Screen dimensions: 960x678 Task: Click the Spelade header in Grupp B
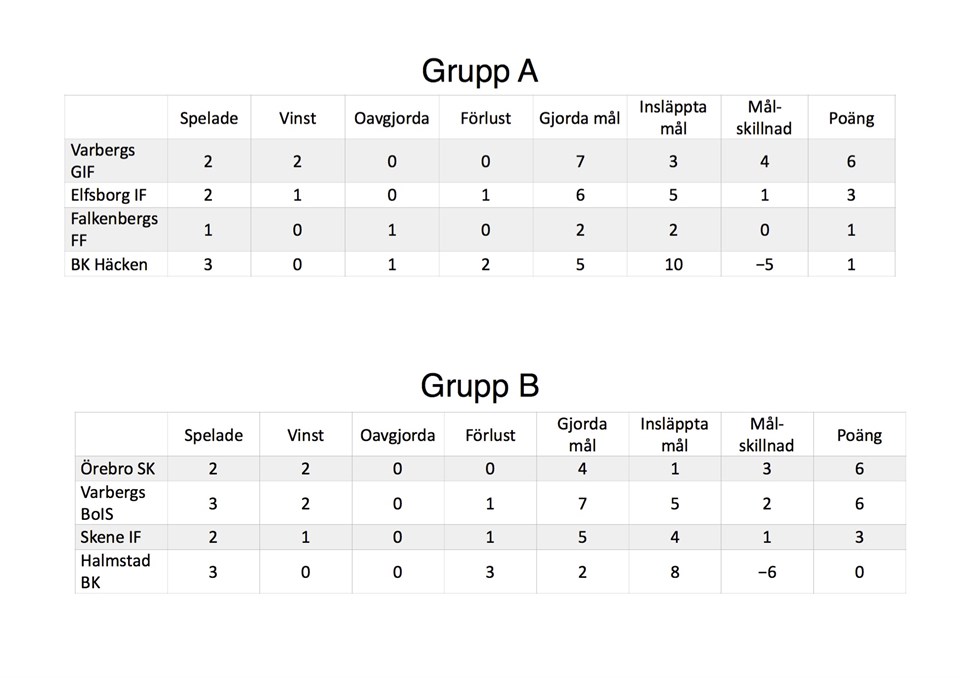(x=213, y=435)
